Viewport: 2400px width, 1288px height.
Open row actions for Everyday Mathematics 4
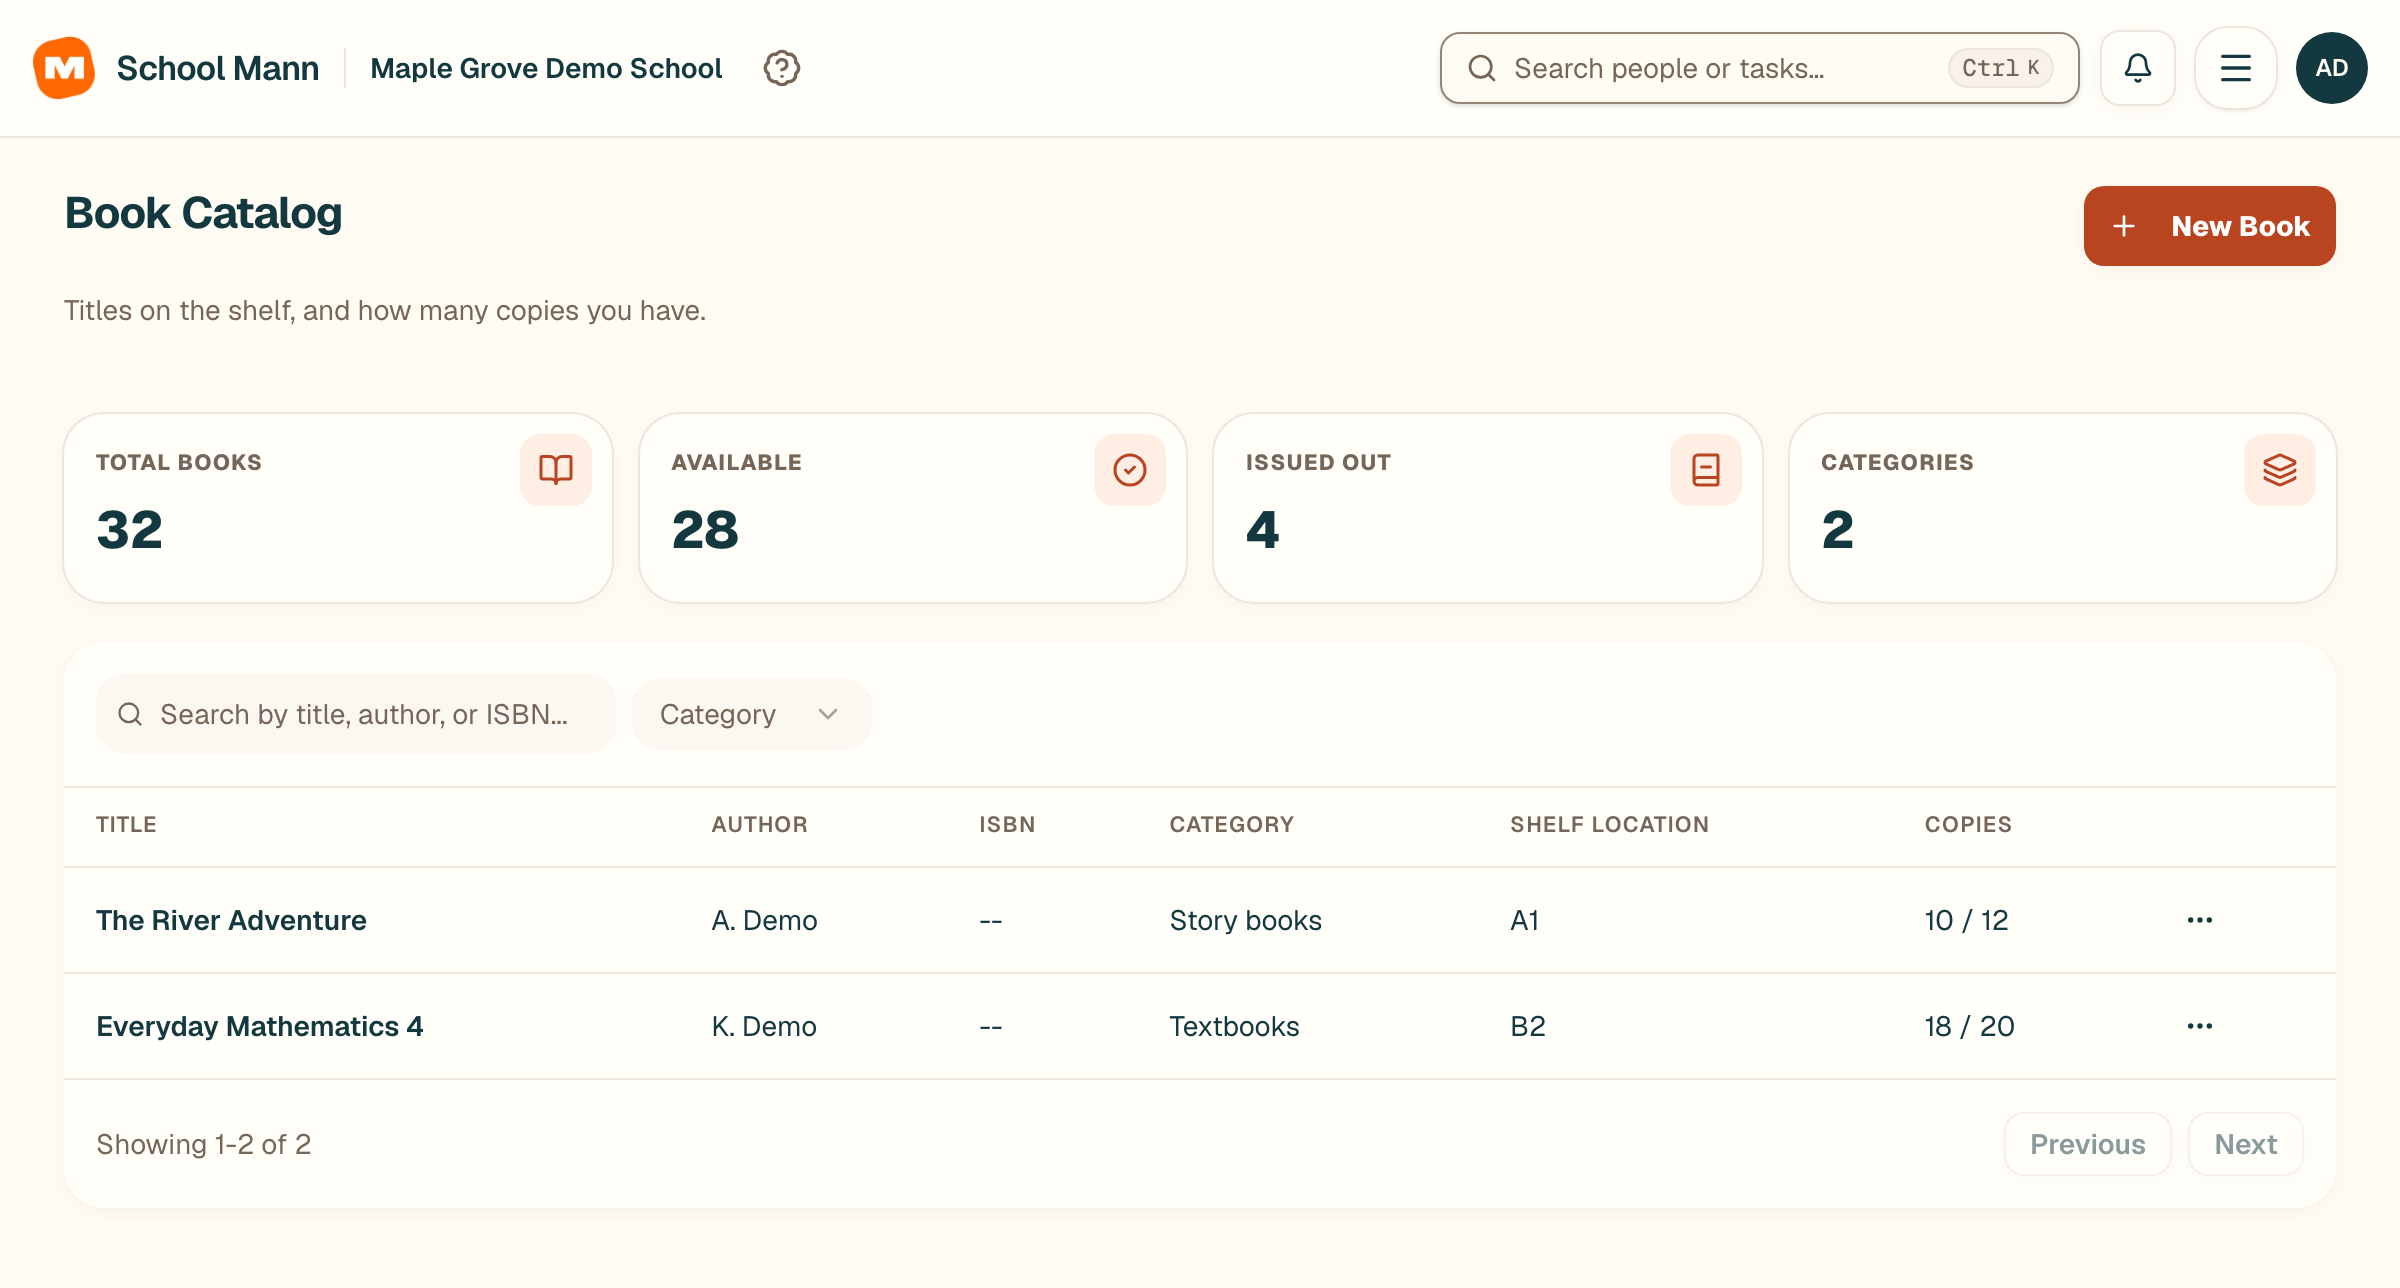(2200, 1026)
